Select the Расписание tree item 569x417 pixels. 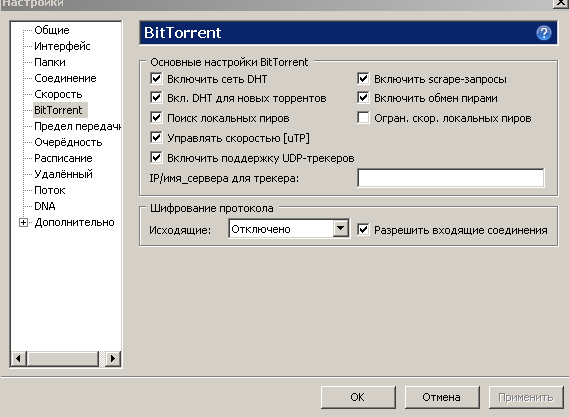[x=63, y=158]
